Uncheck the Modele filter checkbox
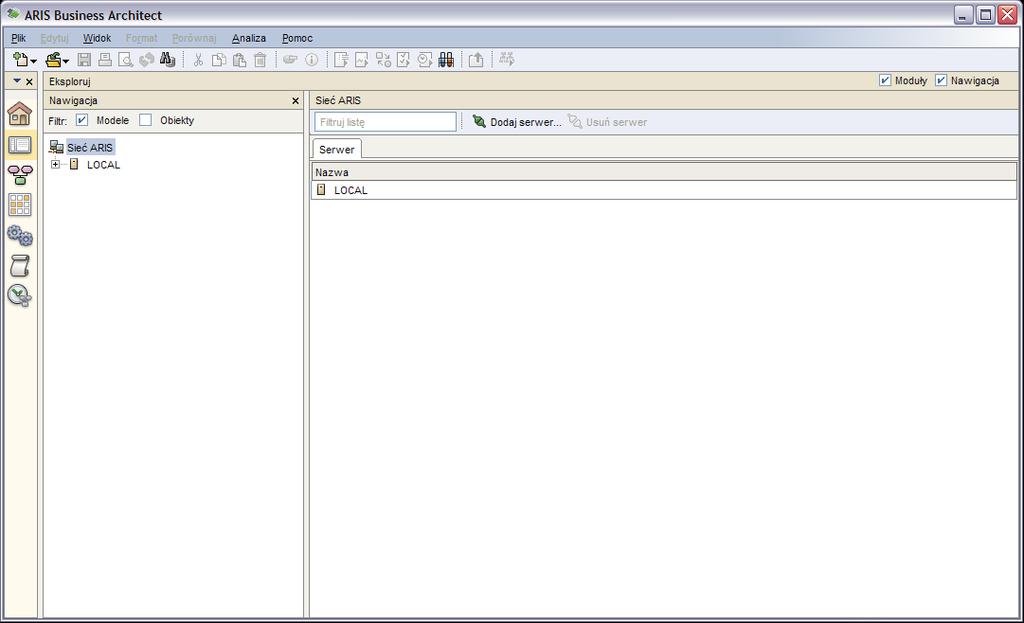 coord(82,120)
